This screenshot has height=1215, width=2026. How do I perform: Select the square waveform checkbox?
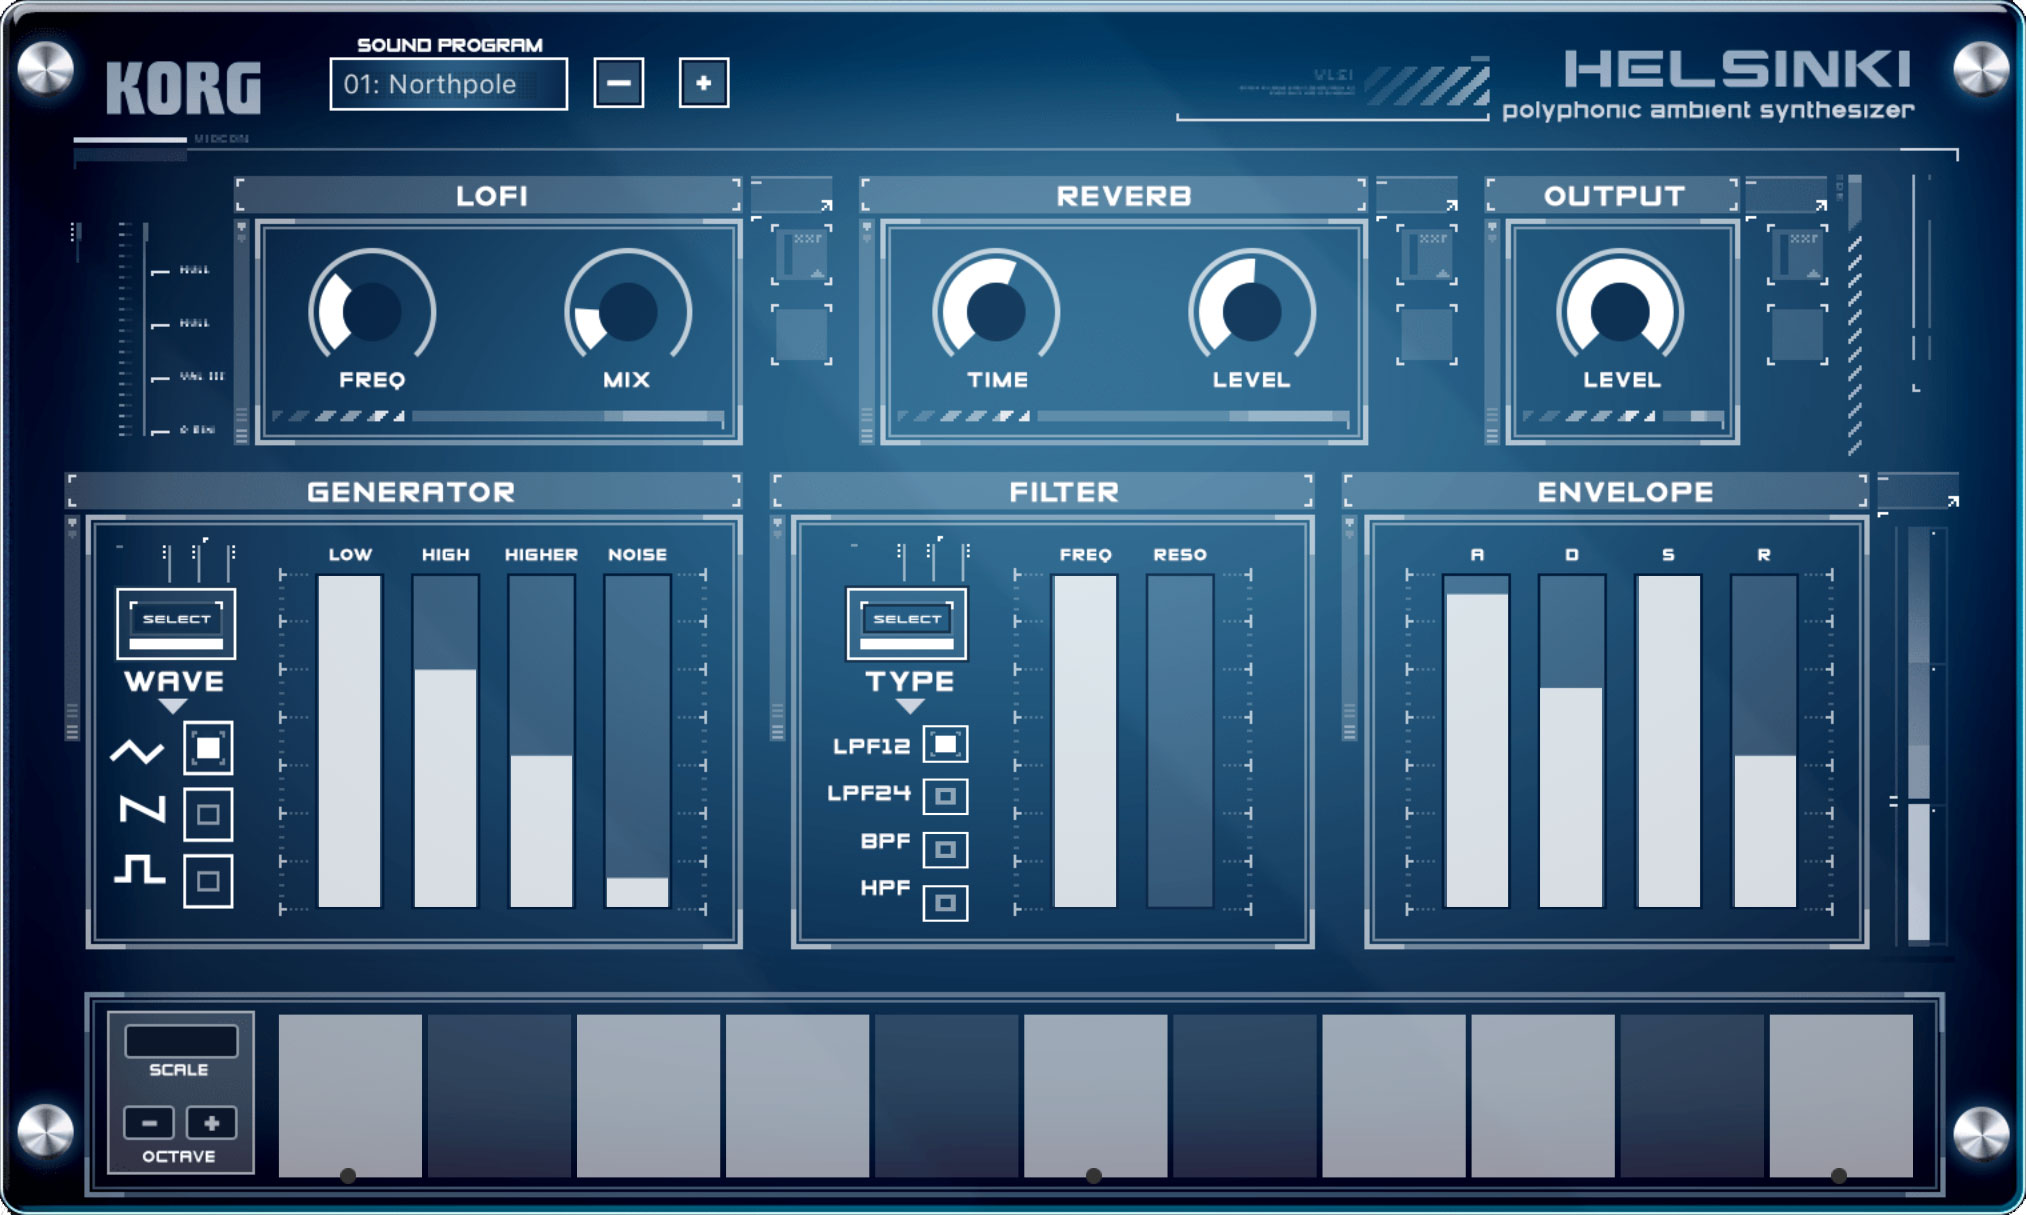coord(208,881)
